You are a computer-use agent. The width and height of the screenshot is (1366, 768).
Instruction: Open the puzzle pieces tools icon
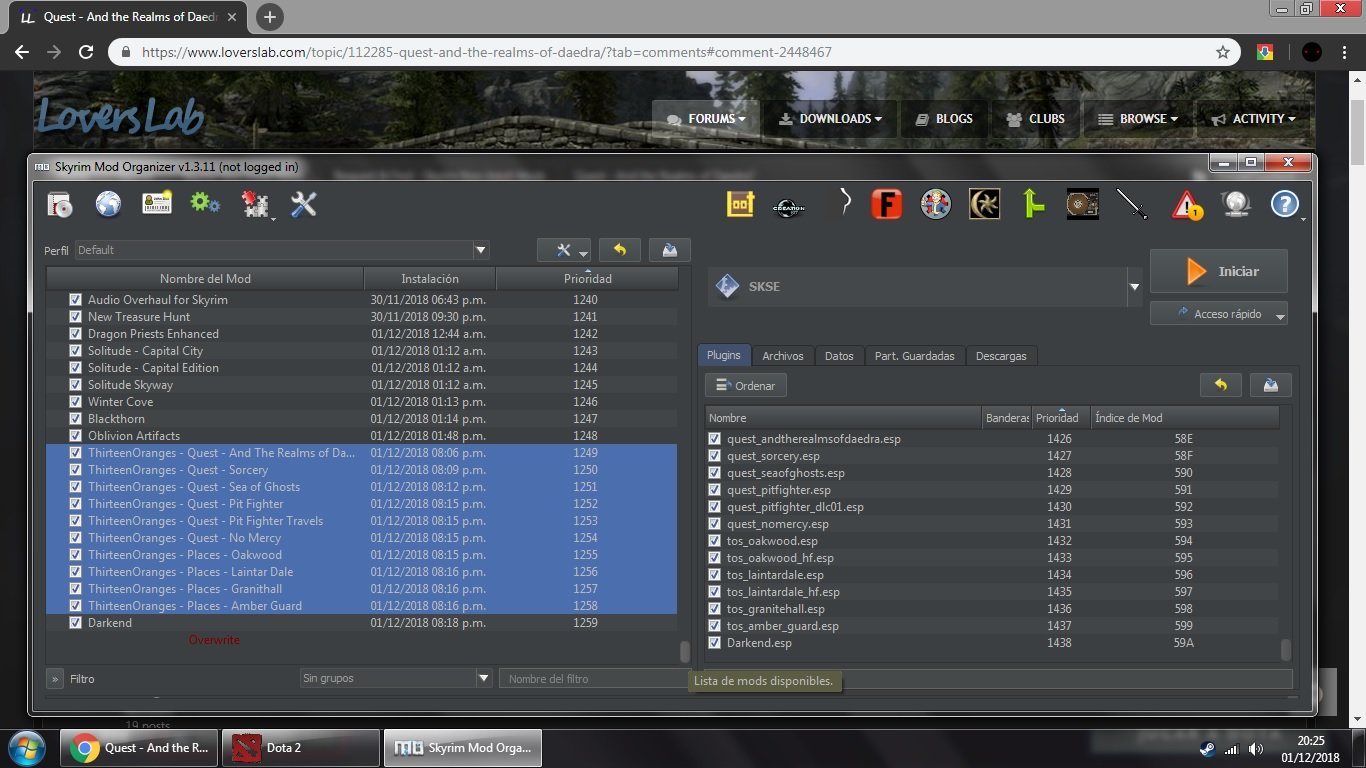[x=255, y=204]
